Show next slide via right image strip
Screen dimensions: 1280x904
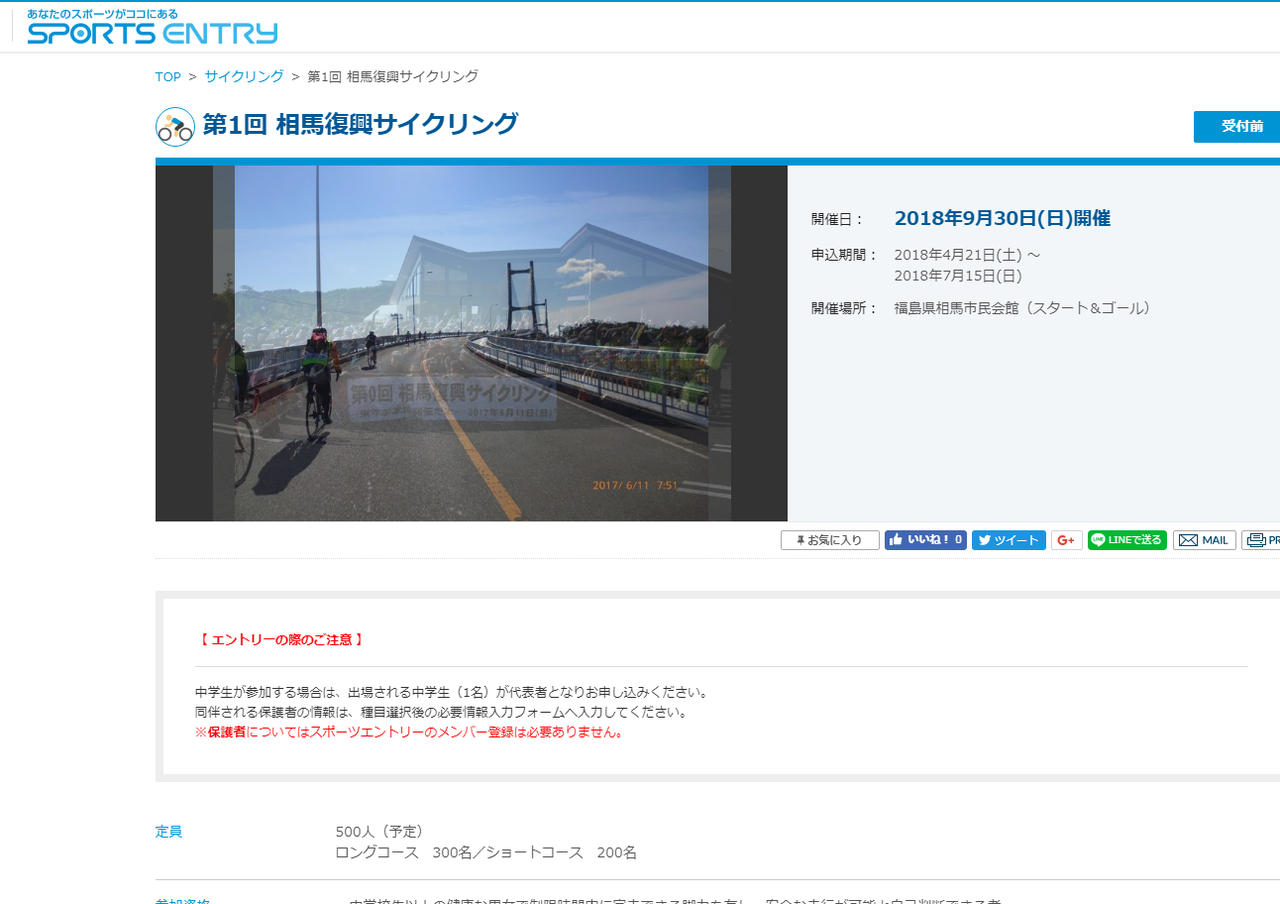click(x=719, y=343)
